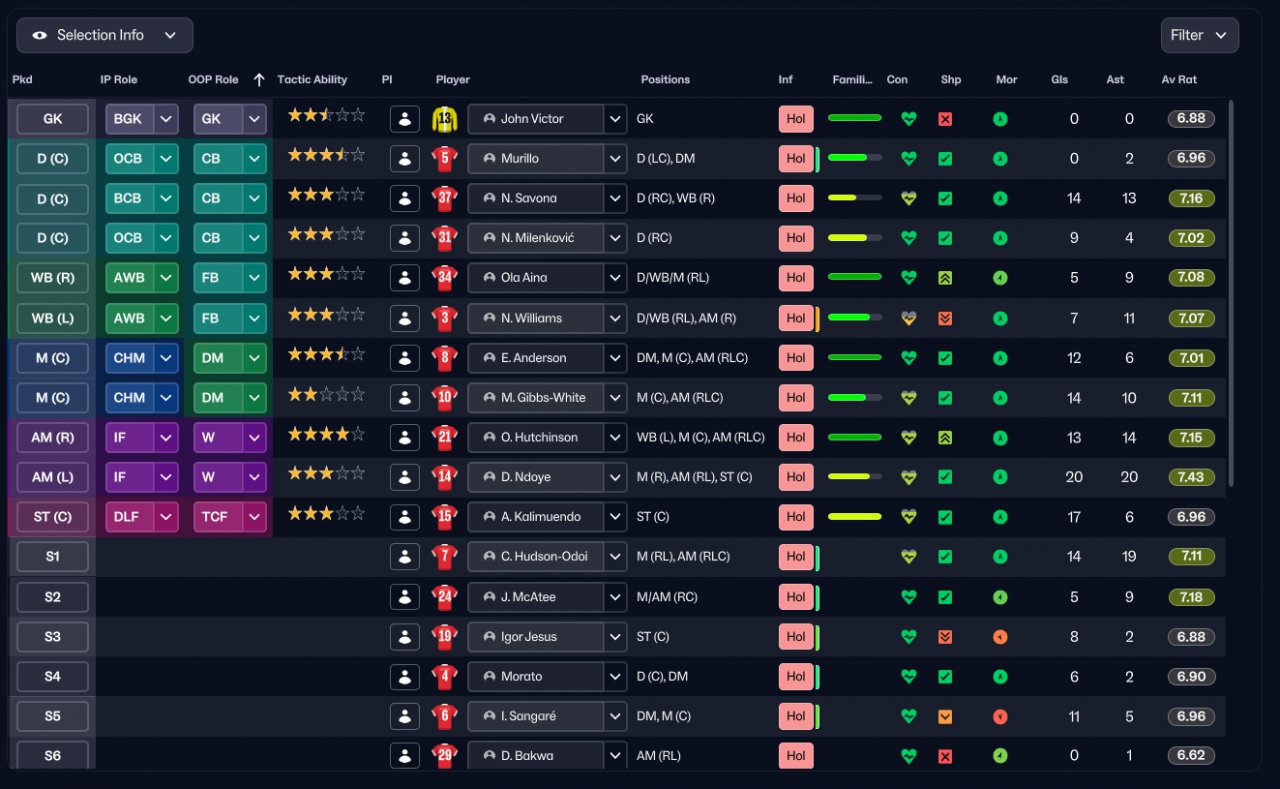
Task: Click the sharpness icon for I. Sangaré
Action: pos(945,717)
